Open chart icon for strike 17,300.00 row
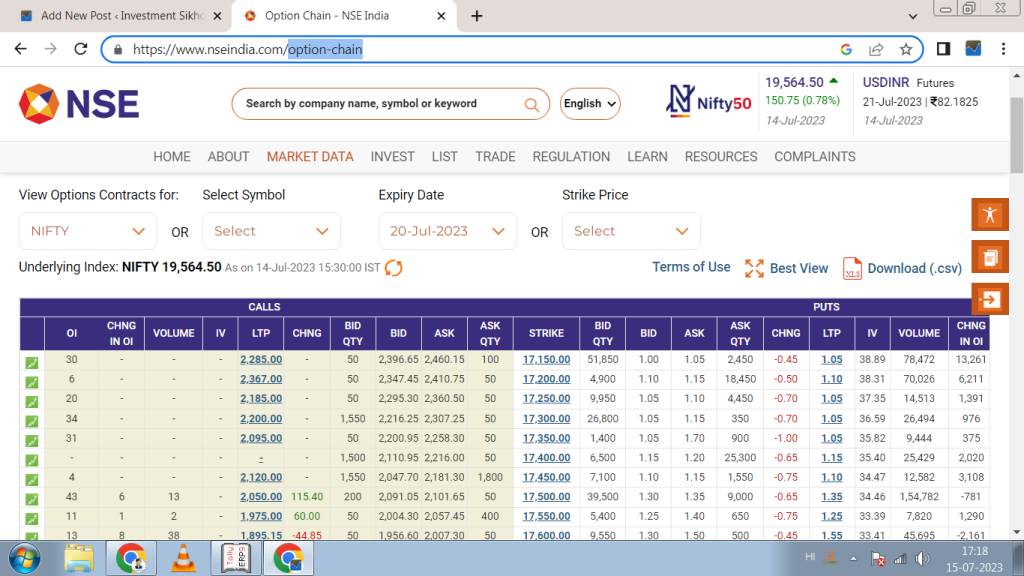1024x576 pixels. click(31, 421)
